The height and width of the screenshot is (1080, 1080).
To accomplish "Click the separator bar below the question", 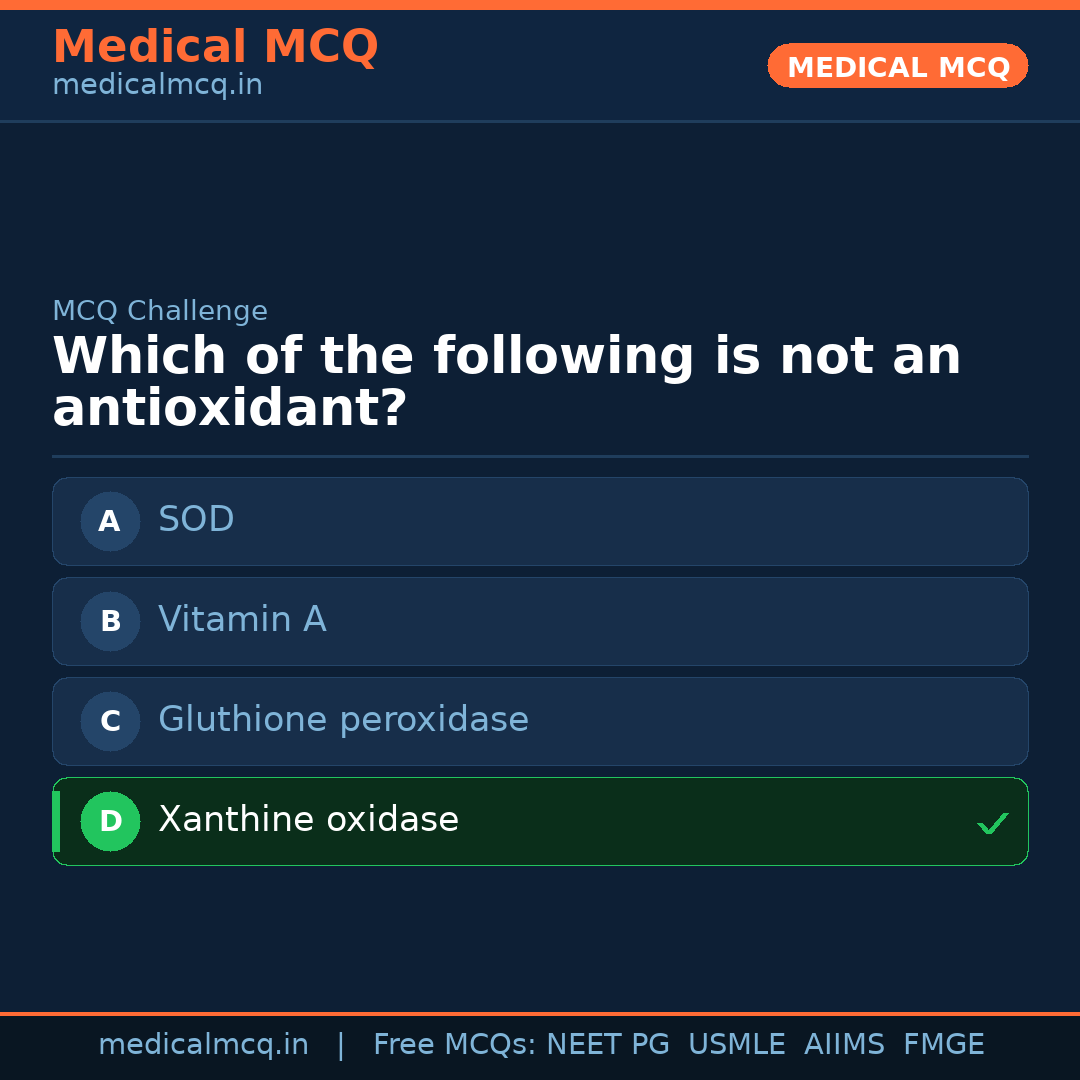I will (540, 456).
